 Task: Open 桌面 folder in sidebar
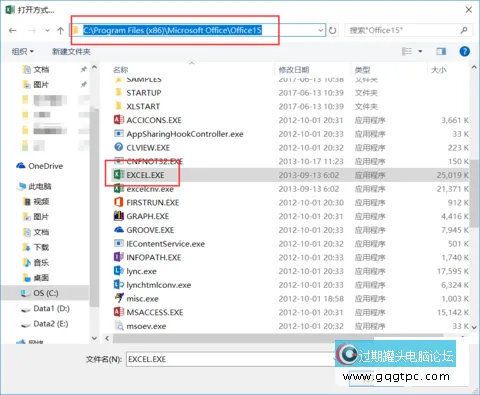[x=36, y=277]
